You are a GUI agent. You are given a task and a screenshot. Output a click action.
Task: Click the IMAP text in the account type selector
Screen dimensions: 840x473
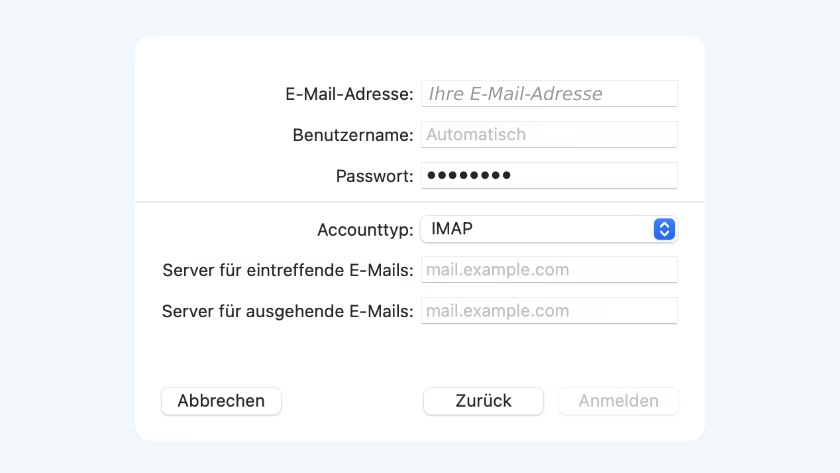(452, 229)
